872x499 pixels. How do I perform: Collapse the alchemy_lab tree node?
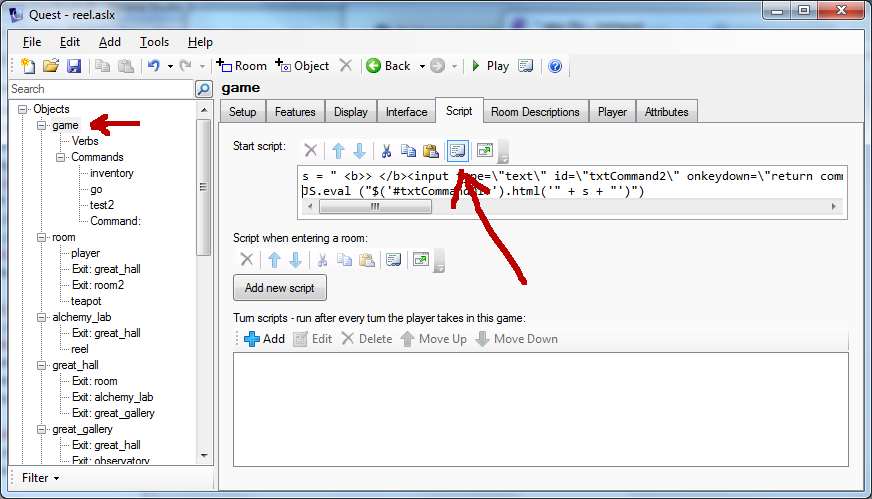click(42, 317)
